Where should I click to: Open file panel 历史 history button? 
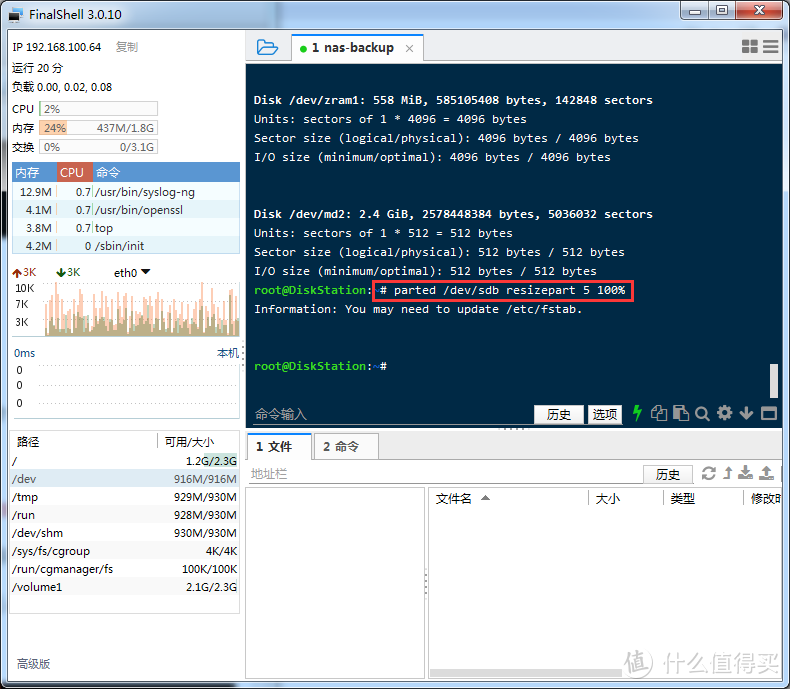tap(668, 474)
